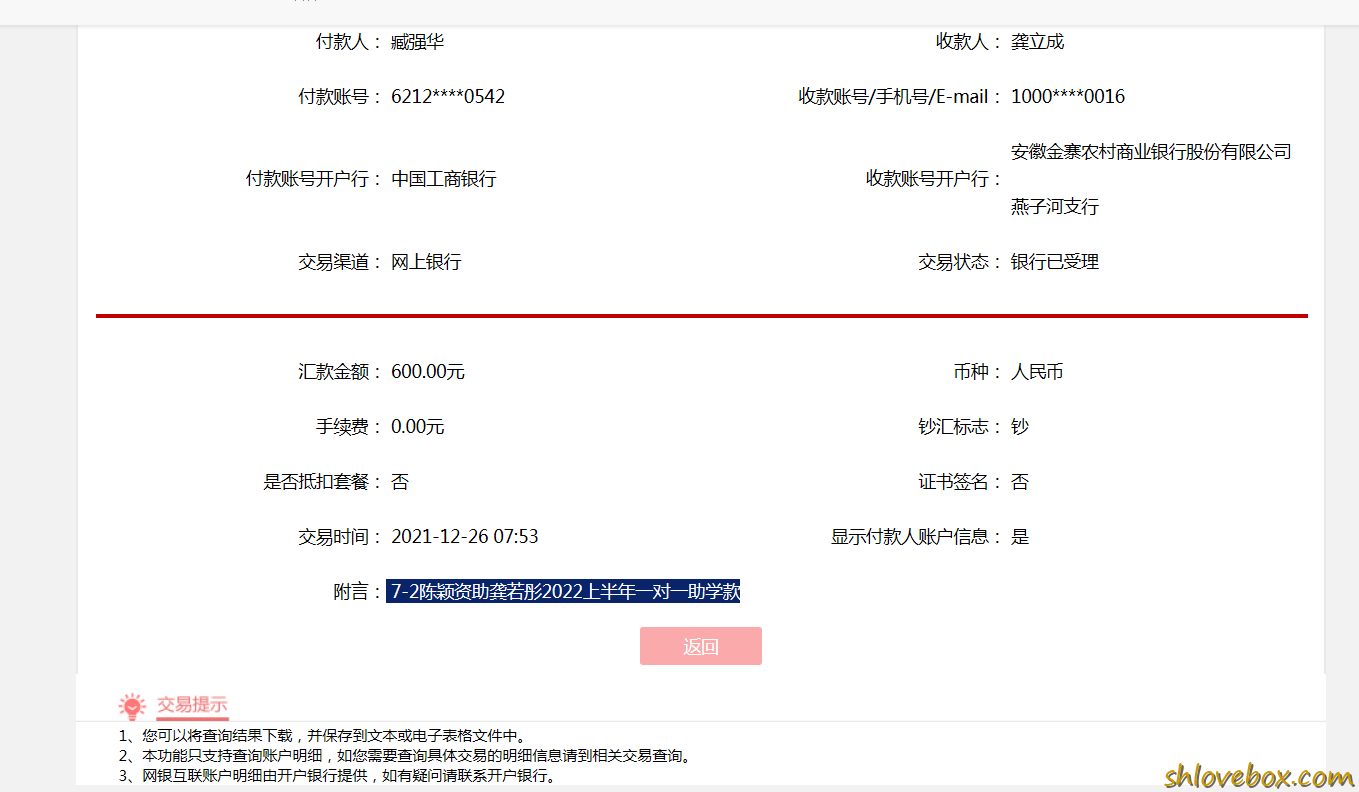Click the 附言 label
This screenshot has width=1359, height=792.
[x=357, y=592]
